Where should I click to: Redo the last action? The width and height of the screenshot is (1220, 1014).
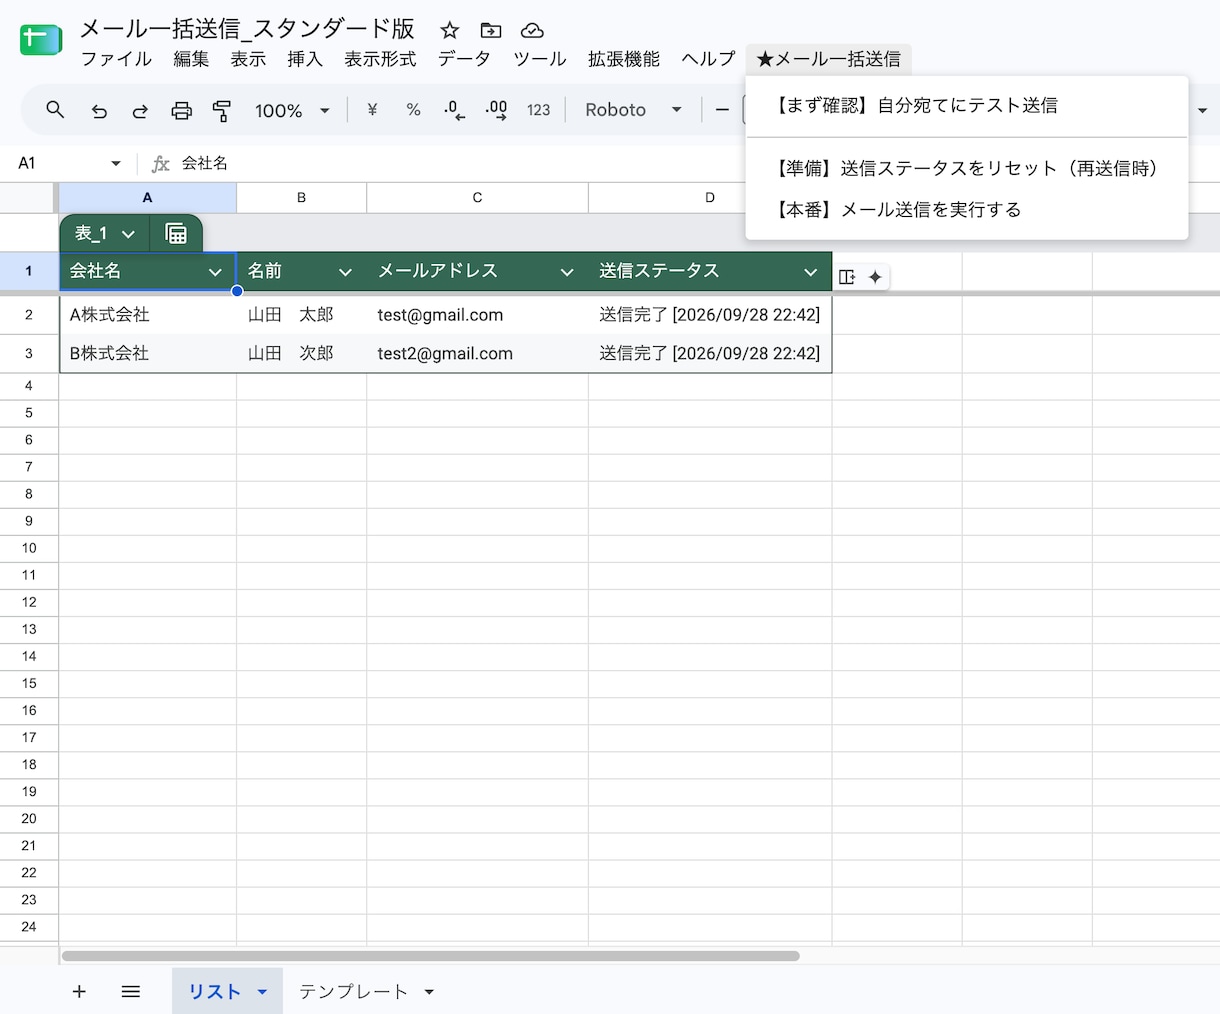140,110
